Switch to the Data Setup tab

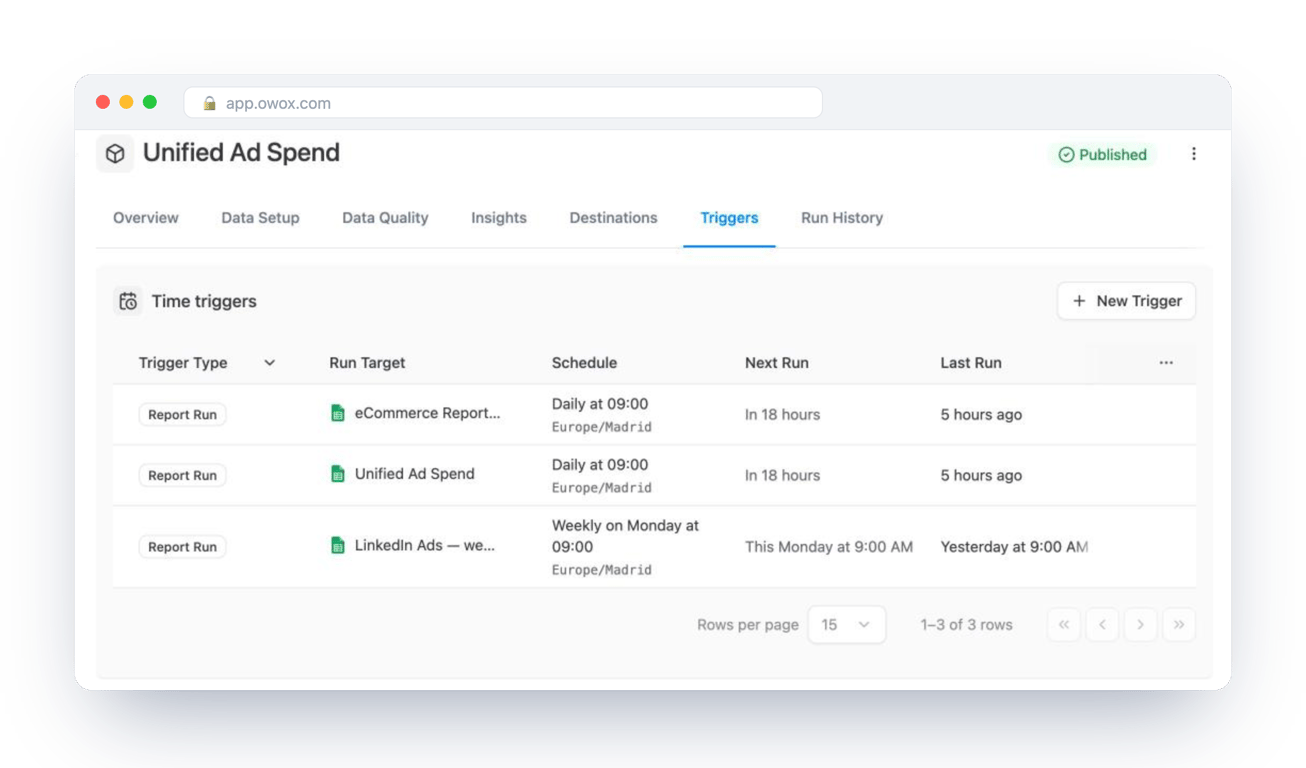pyautogui.click(x=260, y=218)
